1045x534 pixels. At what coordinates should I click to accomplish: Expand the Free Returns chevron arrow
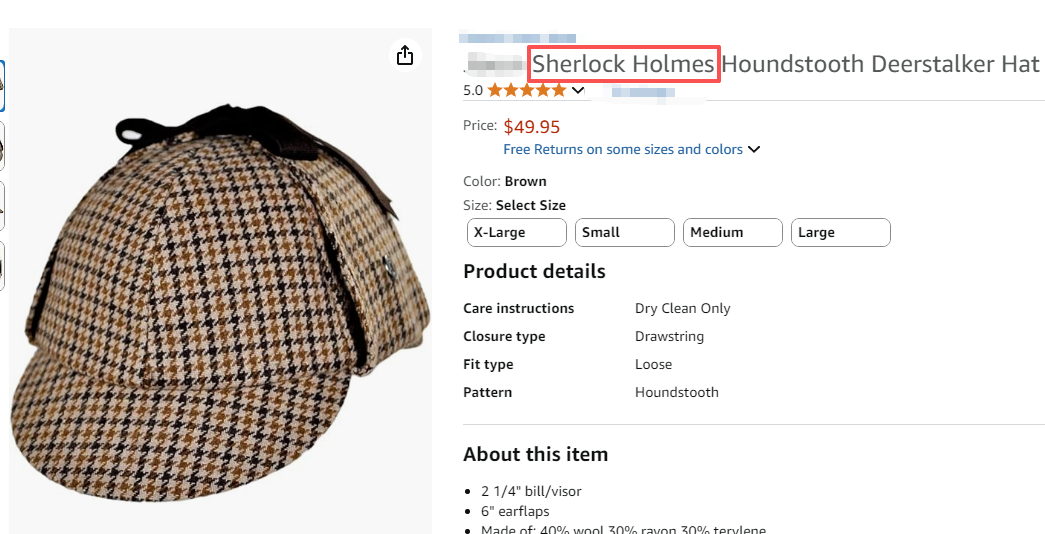pyautogui.click(x=754, y=150)
